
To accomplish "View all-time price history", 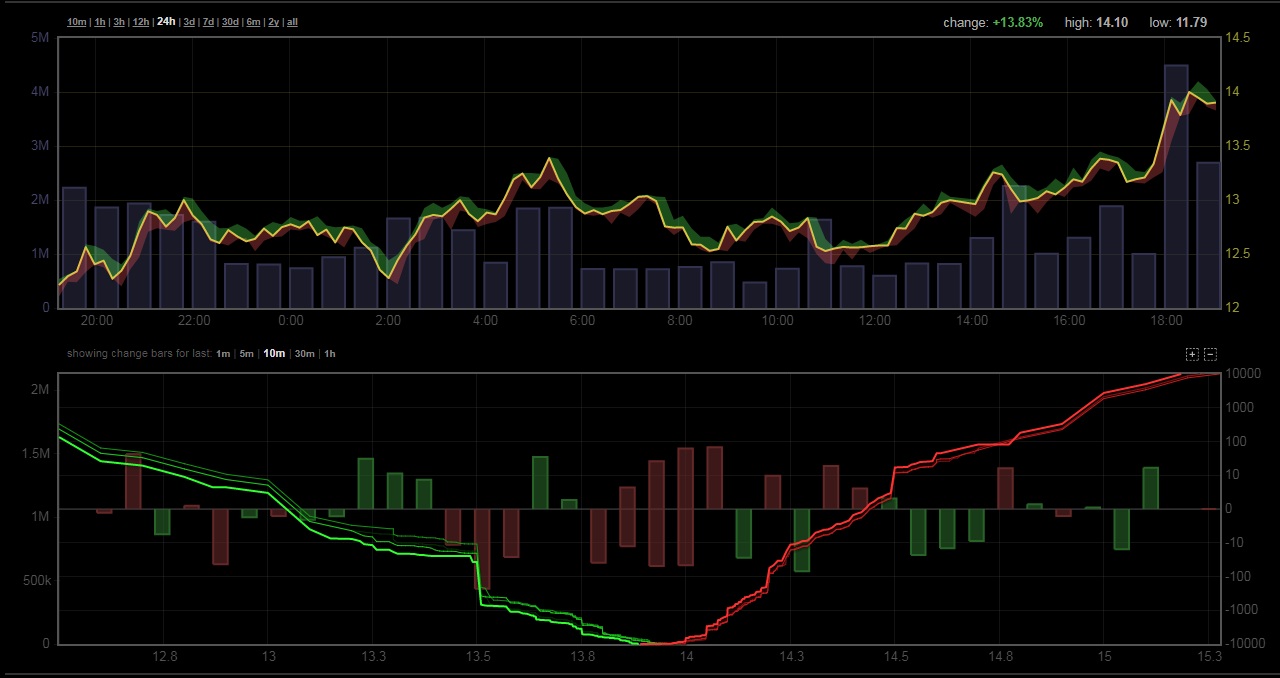I will [x=292, y=22].
